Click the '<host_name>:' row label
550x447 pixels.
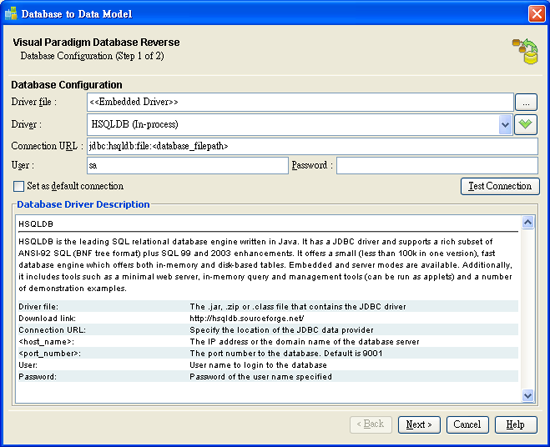click(46, 342)
